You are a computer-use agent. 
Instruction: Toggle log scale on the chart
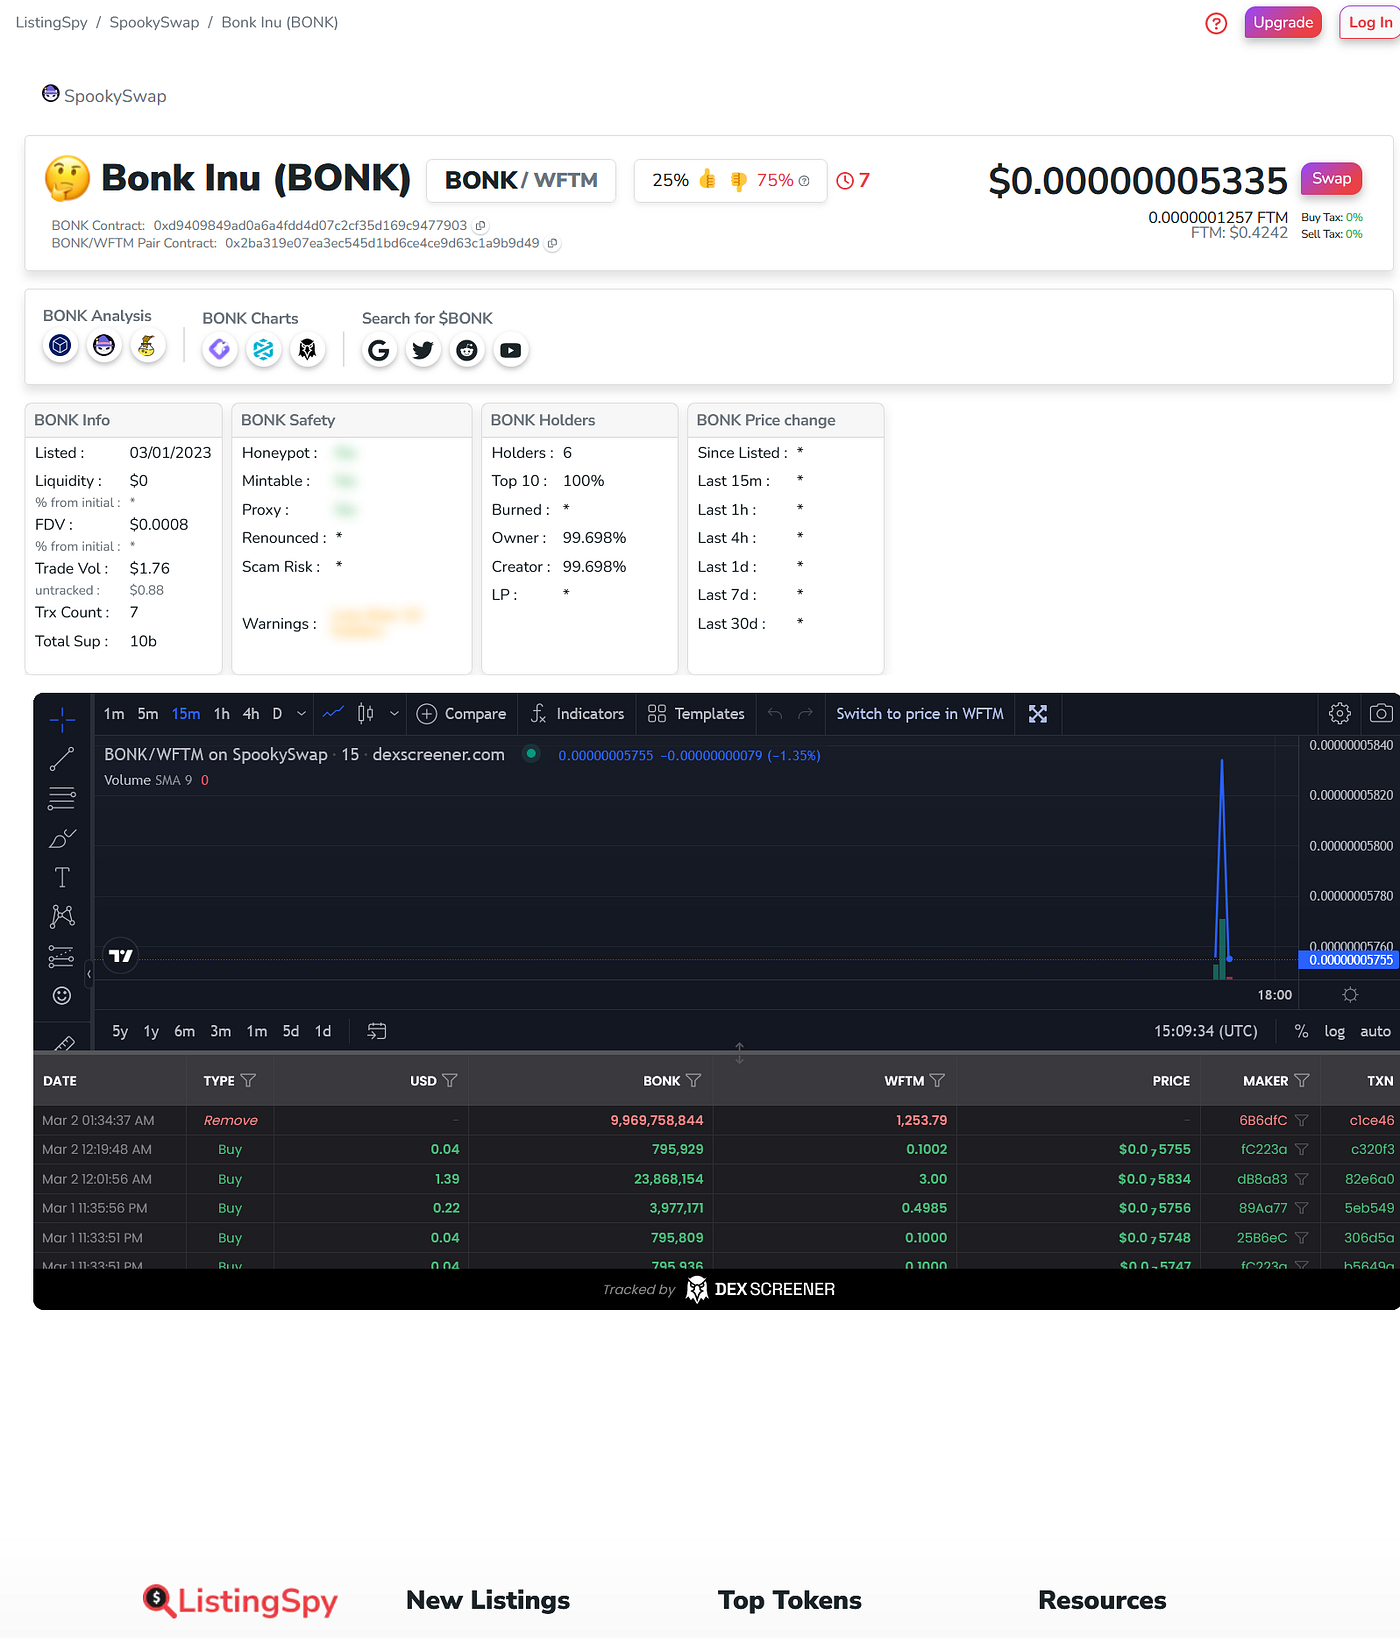pyautogui.click(x=1335, y=1031)
